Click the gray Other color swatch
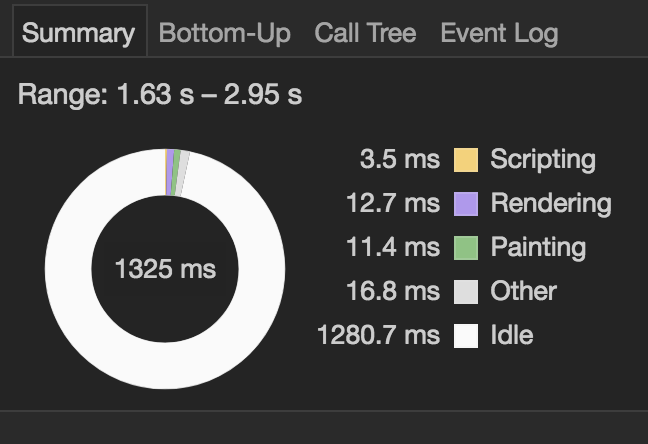The height and width of the screenshot is (444, 648). (466, 291)
